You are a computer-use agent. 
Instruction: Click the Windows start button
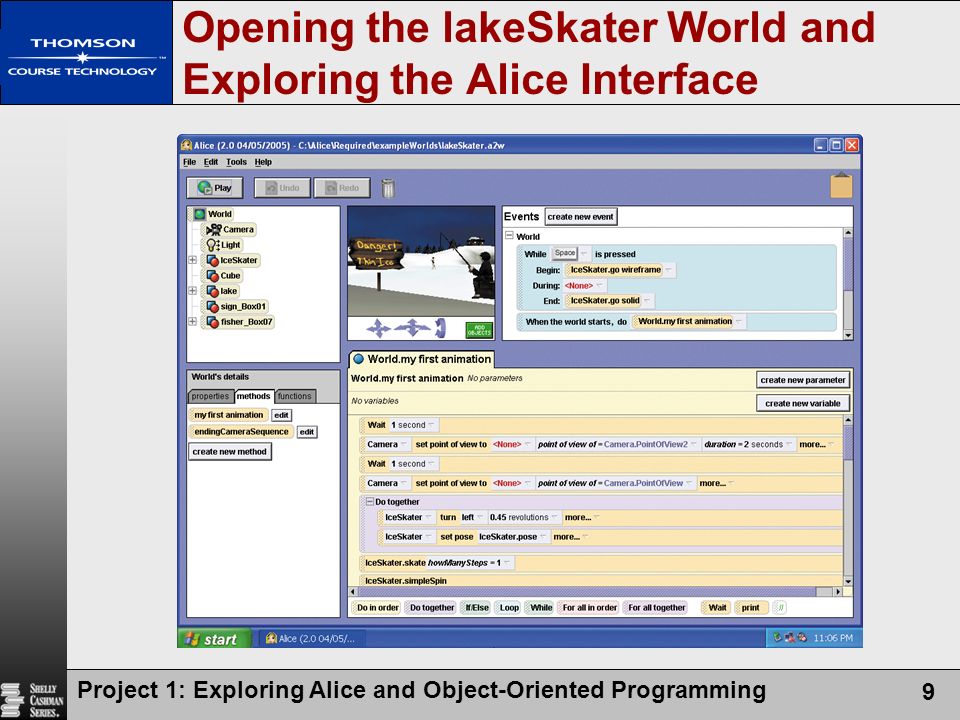pos(214,639)
